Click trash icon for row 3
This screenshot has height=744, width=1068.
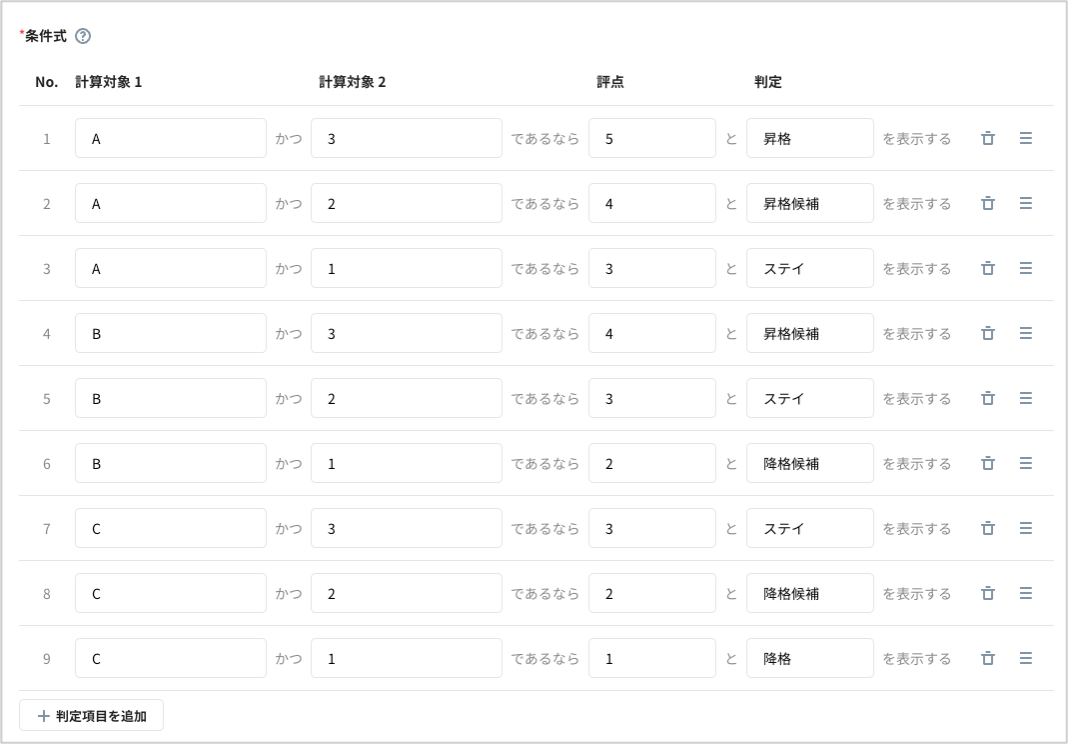coord(988,268)
